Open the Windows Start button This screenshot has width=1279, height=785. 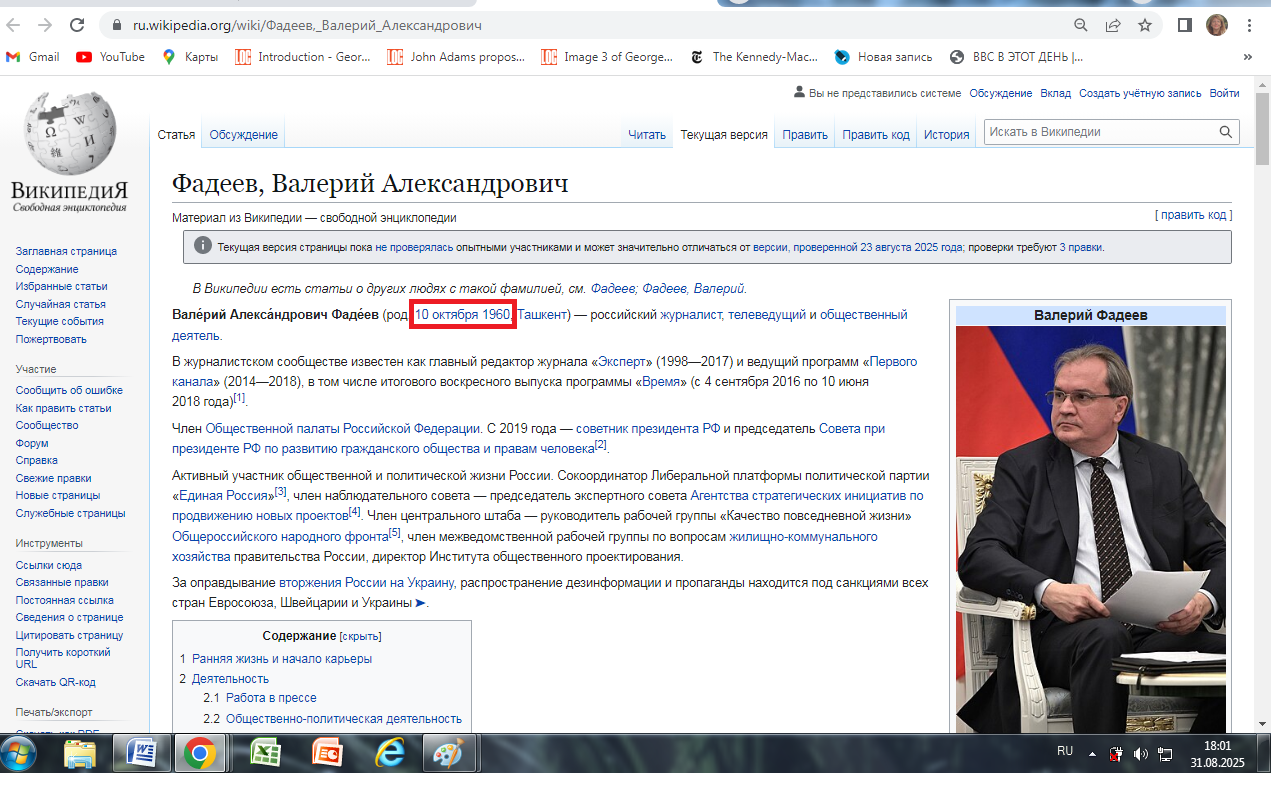19,754
